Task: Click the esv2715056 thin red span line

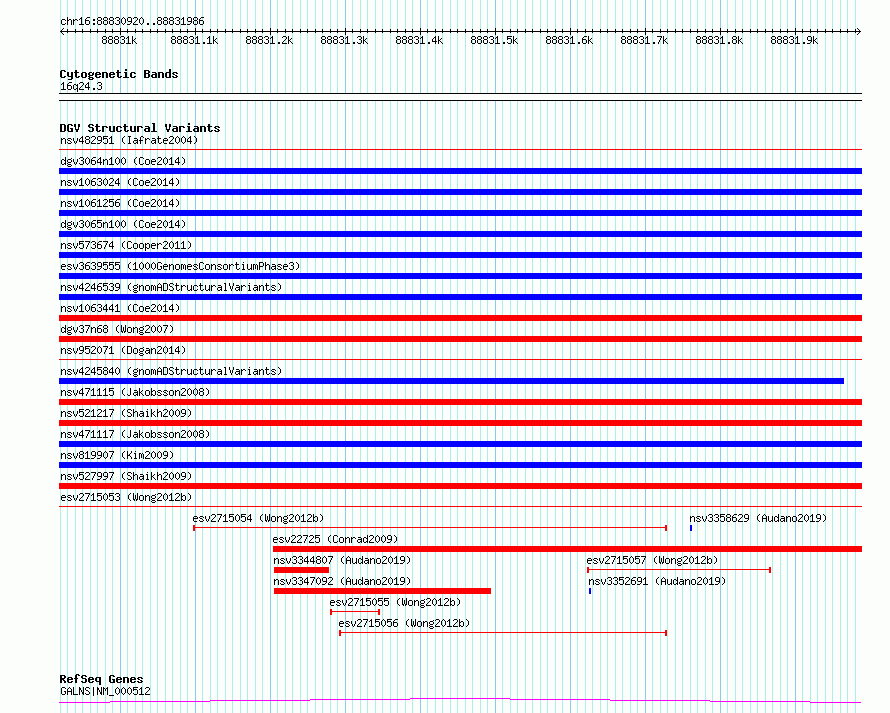Action: (503, 633)
